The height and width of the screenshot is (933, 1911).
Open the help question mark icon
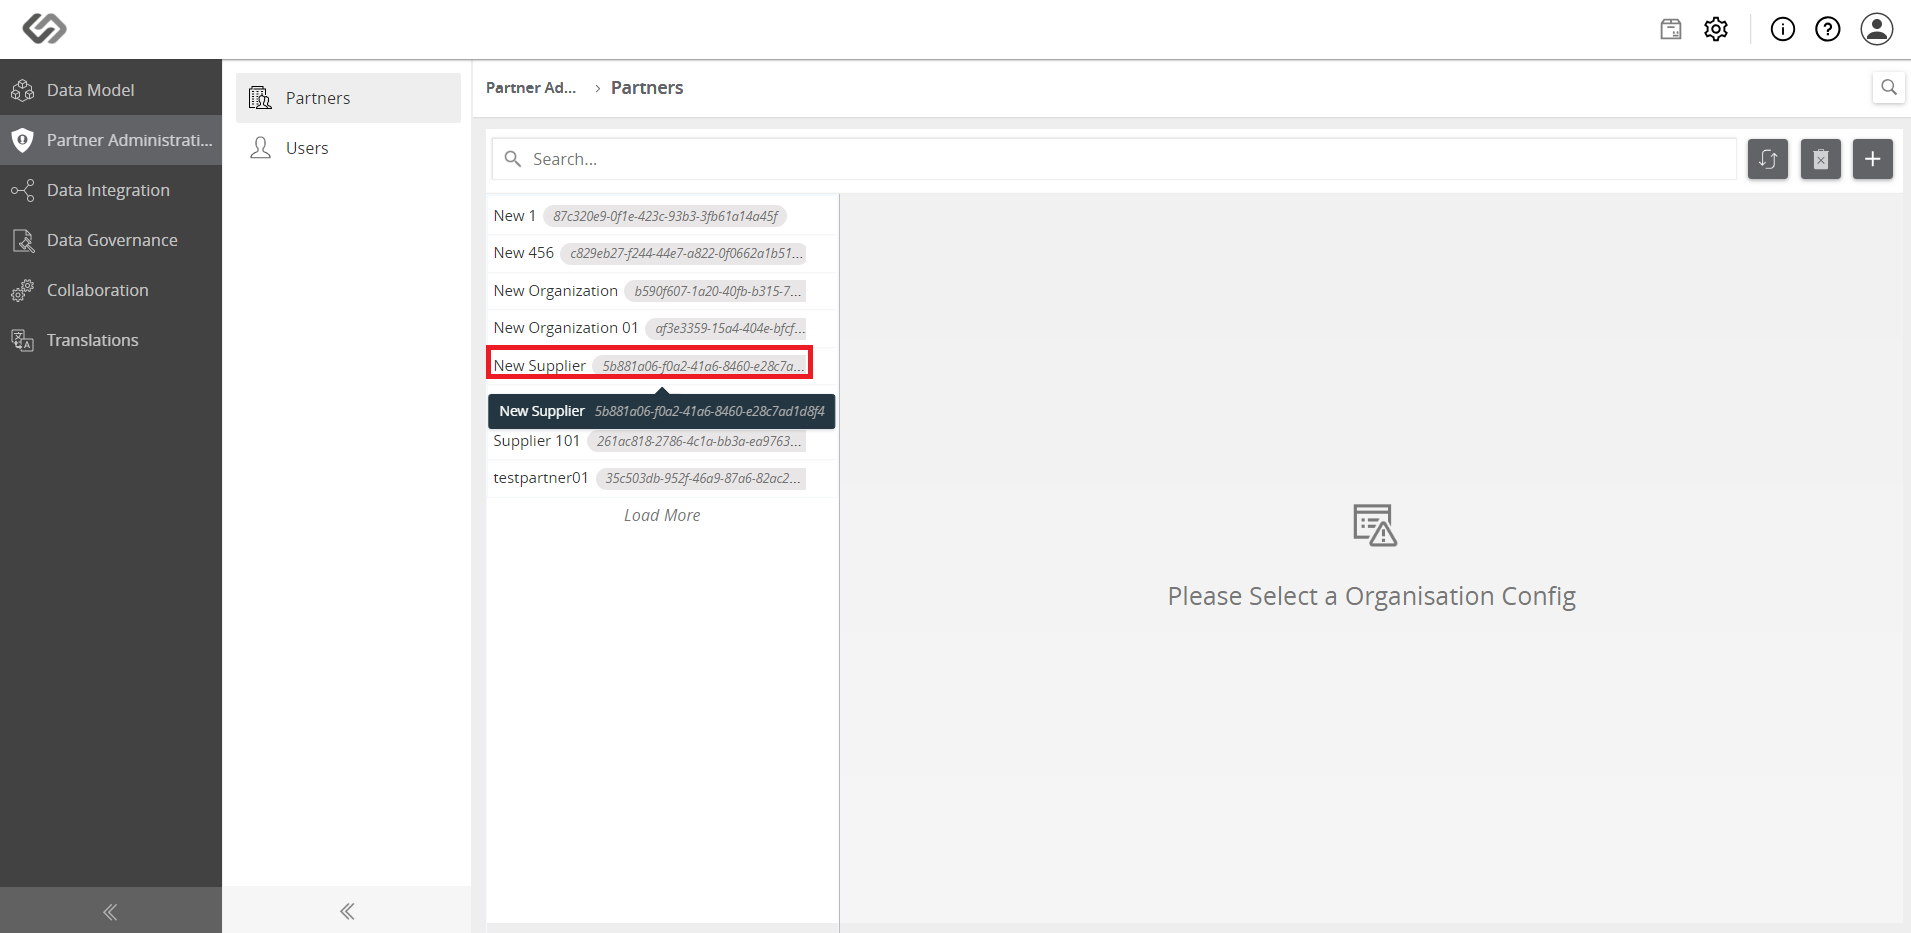pos(1828,29)
